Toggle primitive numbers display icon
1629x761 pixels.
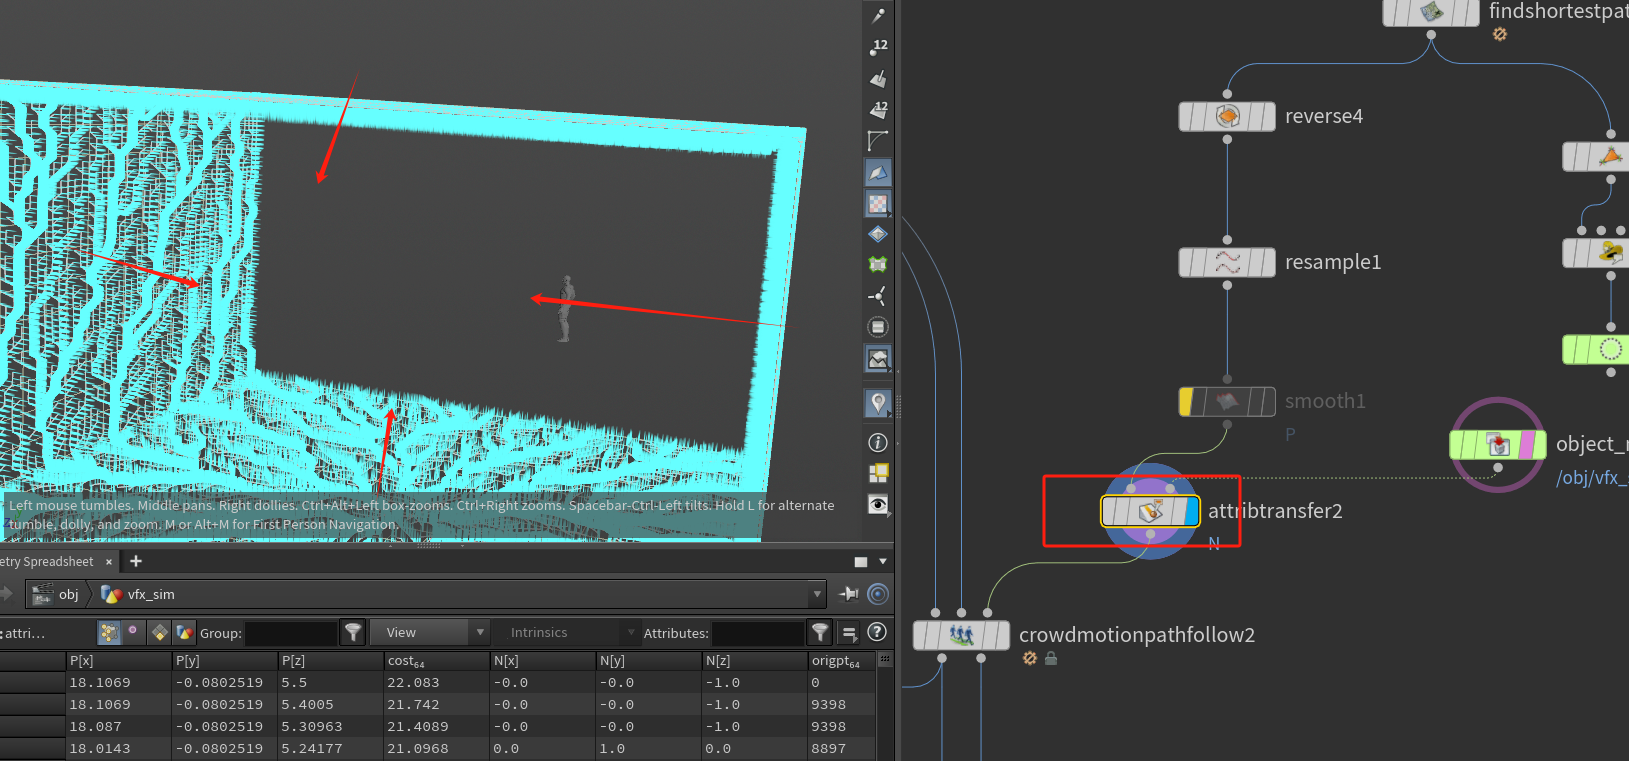[878, 109]
